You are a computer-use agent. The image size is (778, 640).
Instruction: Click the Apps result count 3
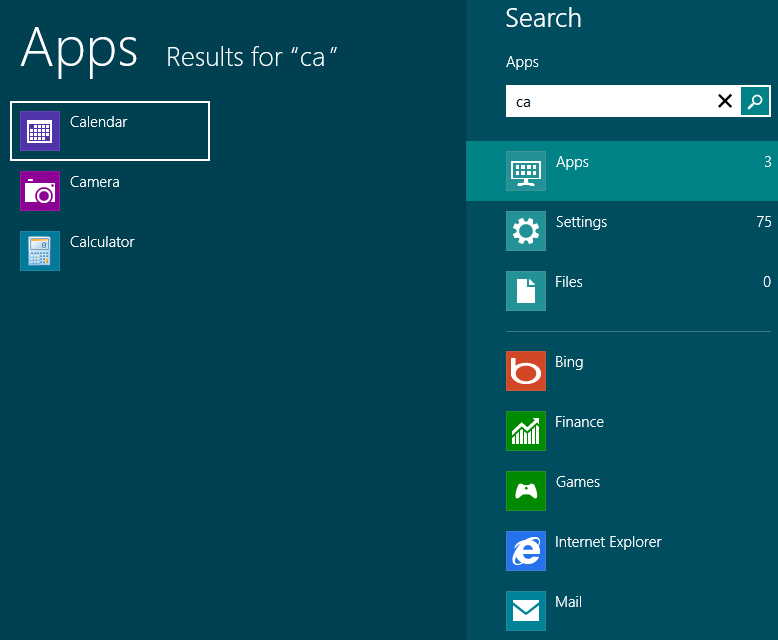click(x=768, y=162)
